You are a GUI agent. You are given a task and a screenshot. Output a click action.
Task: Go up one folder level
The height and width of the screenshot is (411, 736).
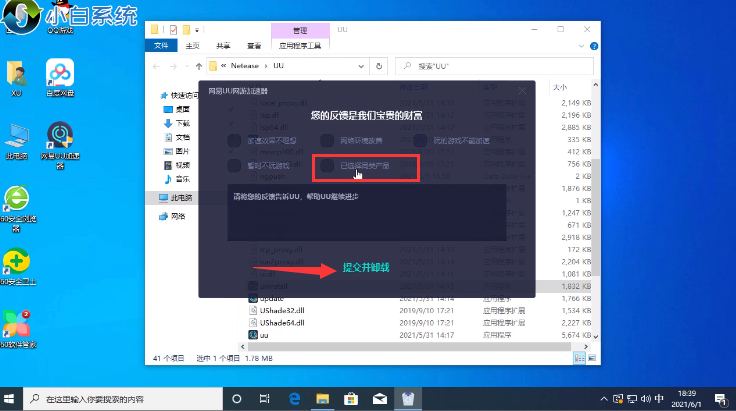[x=199, y=66]
